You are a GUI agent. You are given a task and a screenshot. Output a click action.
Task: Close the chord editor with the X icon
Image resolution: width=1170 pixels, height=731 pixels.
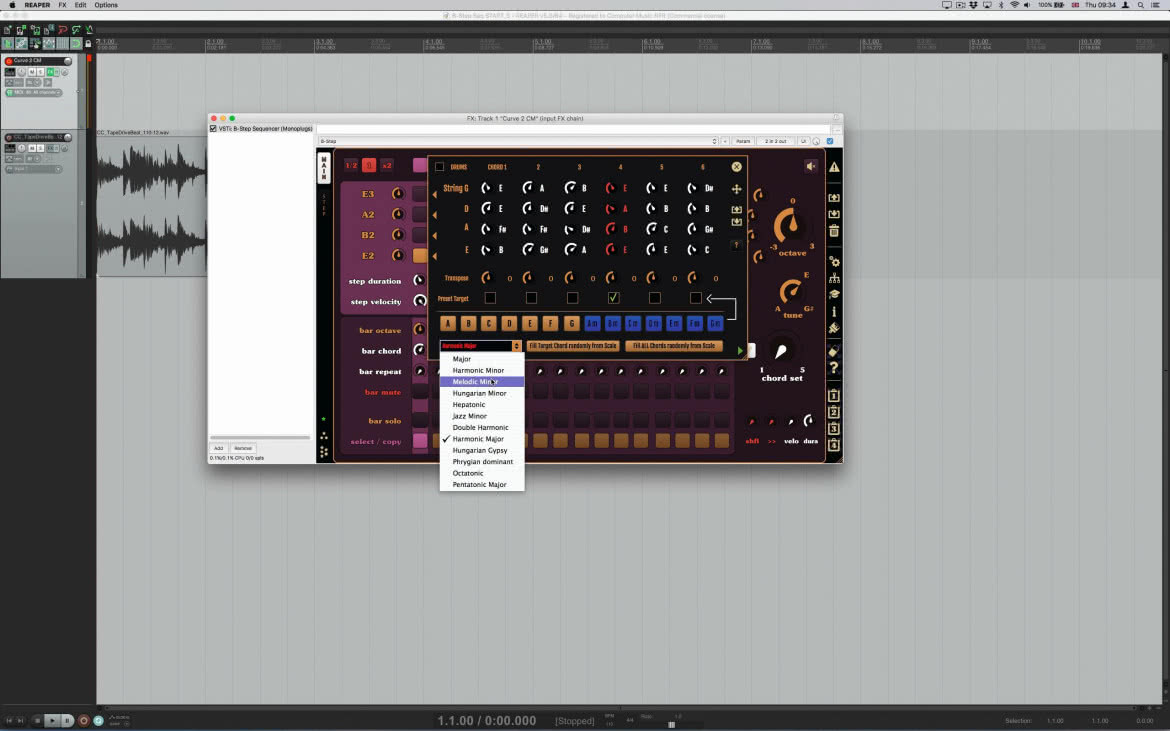click(736, 166)
